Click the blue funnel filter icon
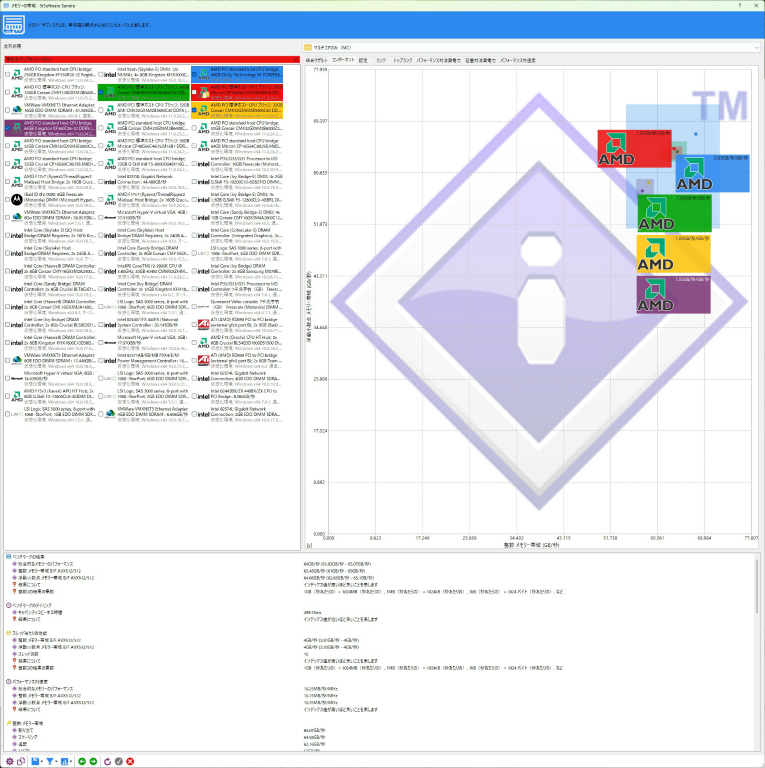The image size is (765, 768). click(x=49, y=761)
